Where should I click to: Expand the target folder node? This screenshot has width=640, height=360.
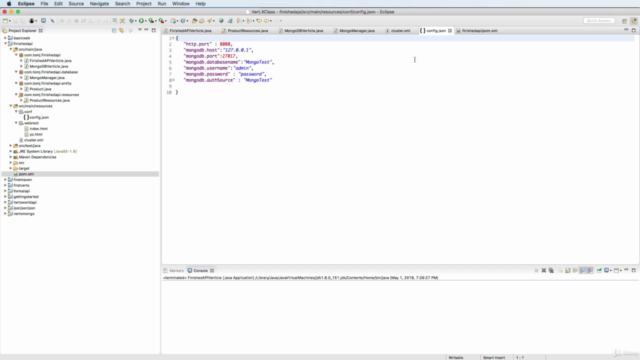pos(11,169)
